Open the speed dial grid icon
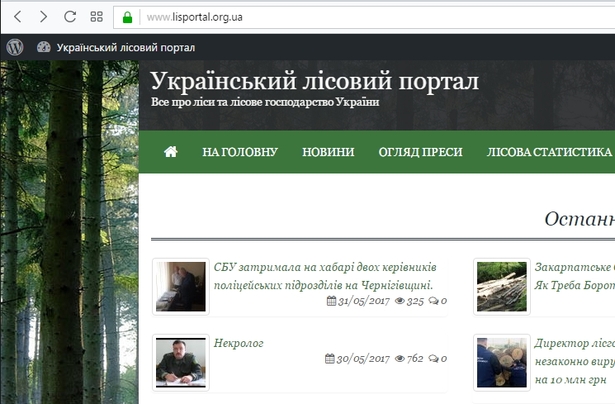615x404 pixels. coord(96,16)
